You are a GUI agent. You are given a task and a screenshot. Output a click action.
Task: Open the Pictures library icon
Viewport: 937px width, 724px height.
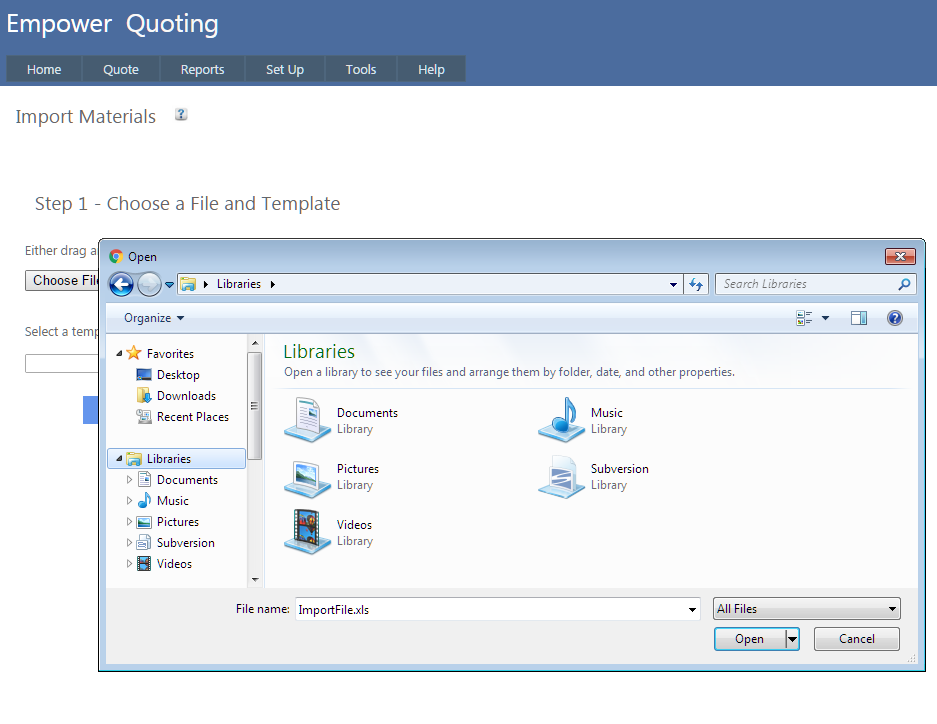307,476
